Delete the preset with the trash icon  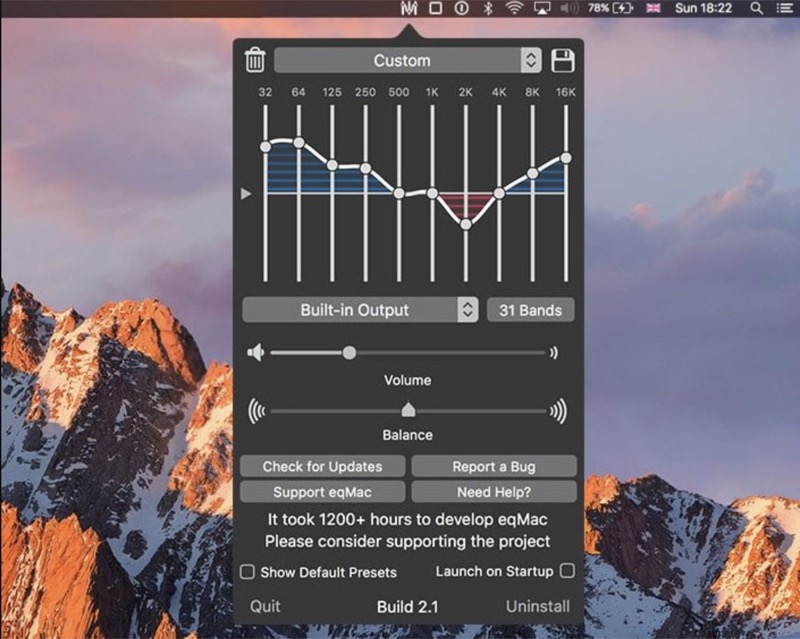pyautogui.click(x=255, y=60)
